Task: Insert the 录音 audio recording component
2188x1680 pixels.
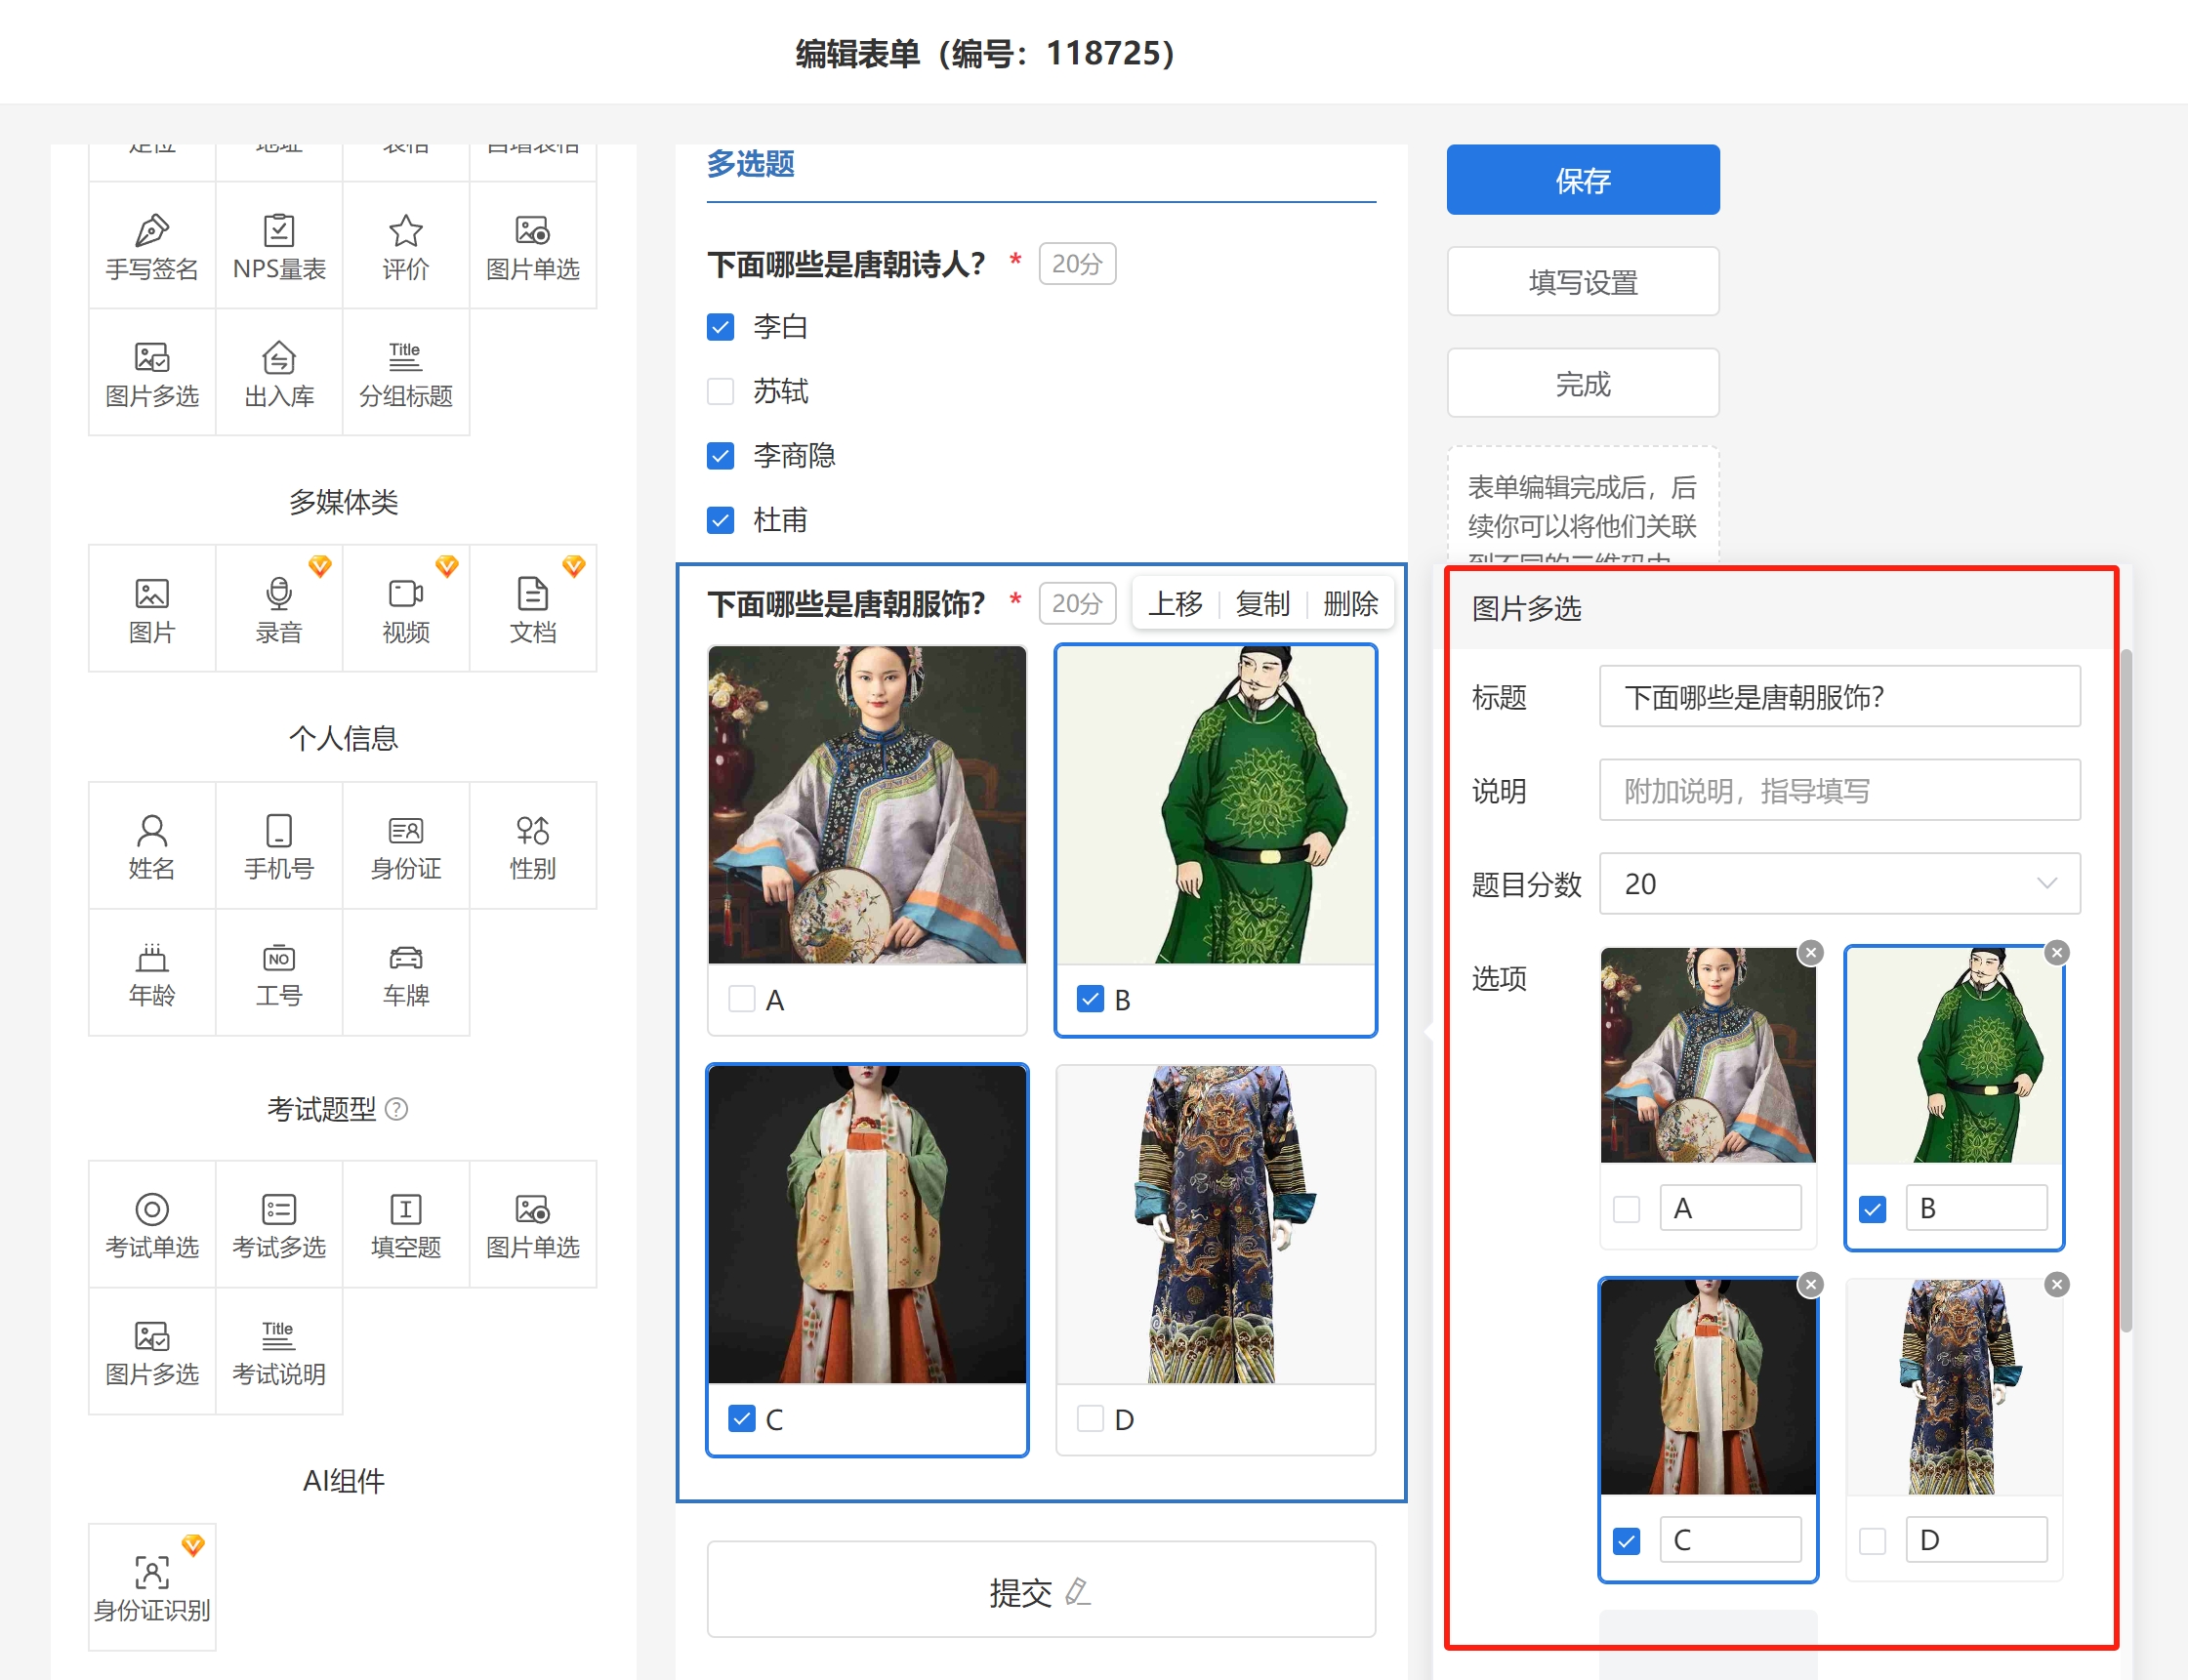Action: [279, 609]
